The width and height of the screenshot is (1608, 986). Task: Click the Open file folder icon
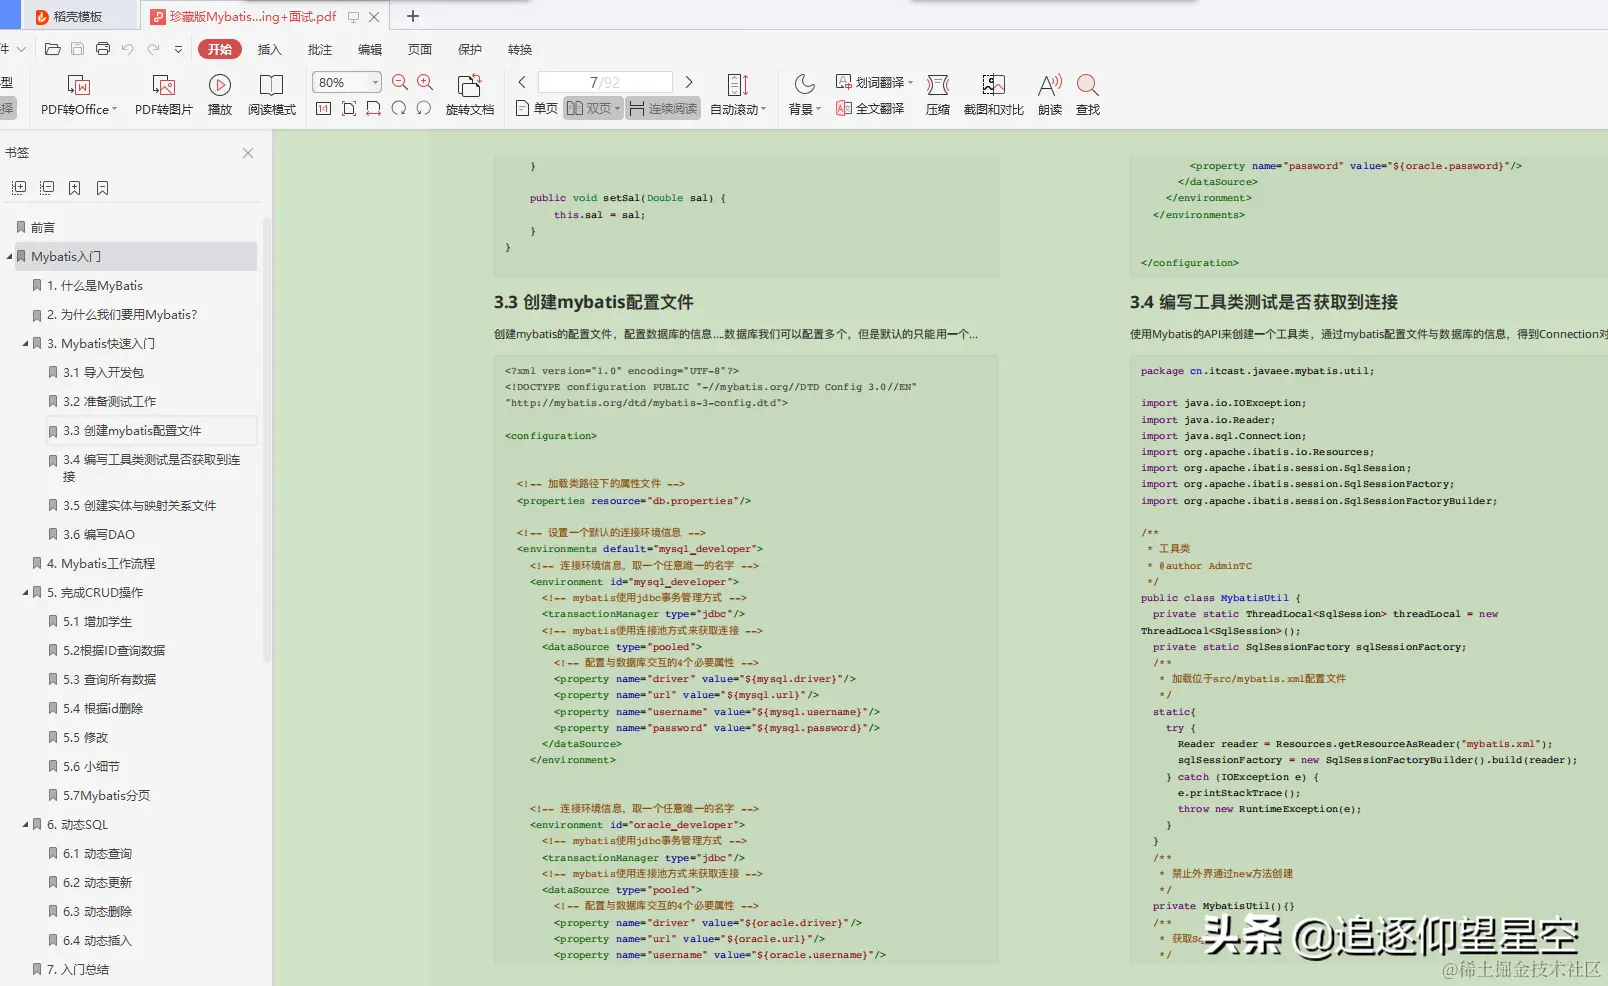point(53,49)
